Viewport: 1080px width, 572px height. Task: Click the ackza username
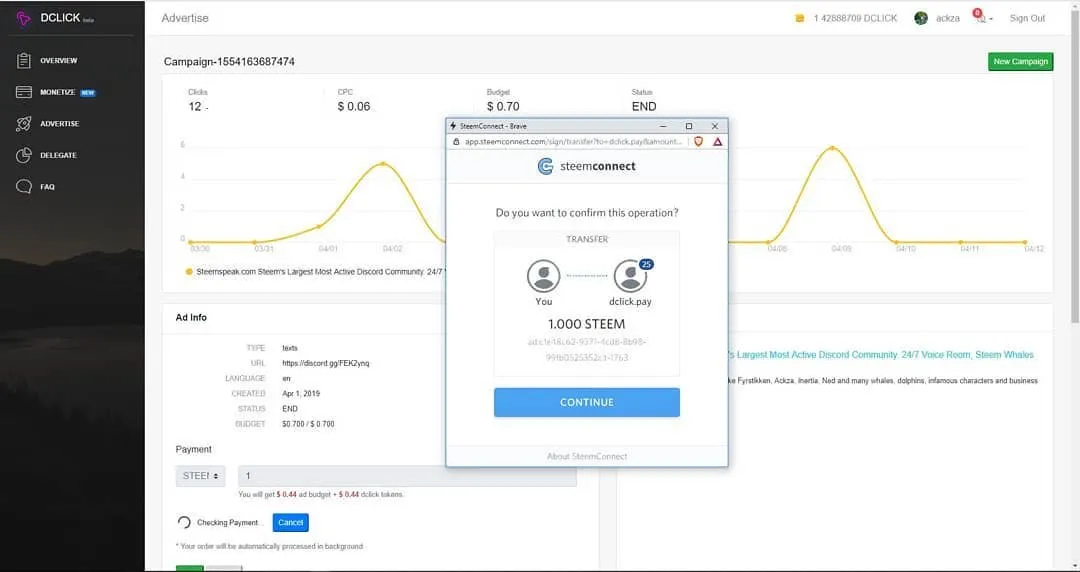pyautogui.click(x=948, y=19)
